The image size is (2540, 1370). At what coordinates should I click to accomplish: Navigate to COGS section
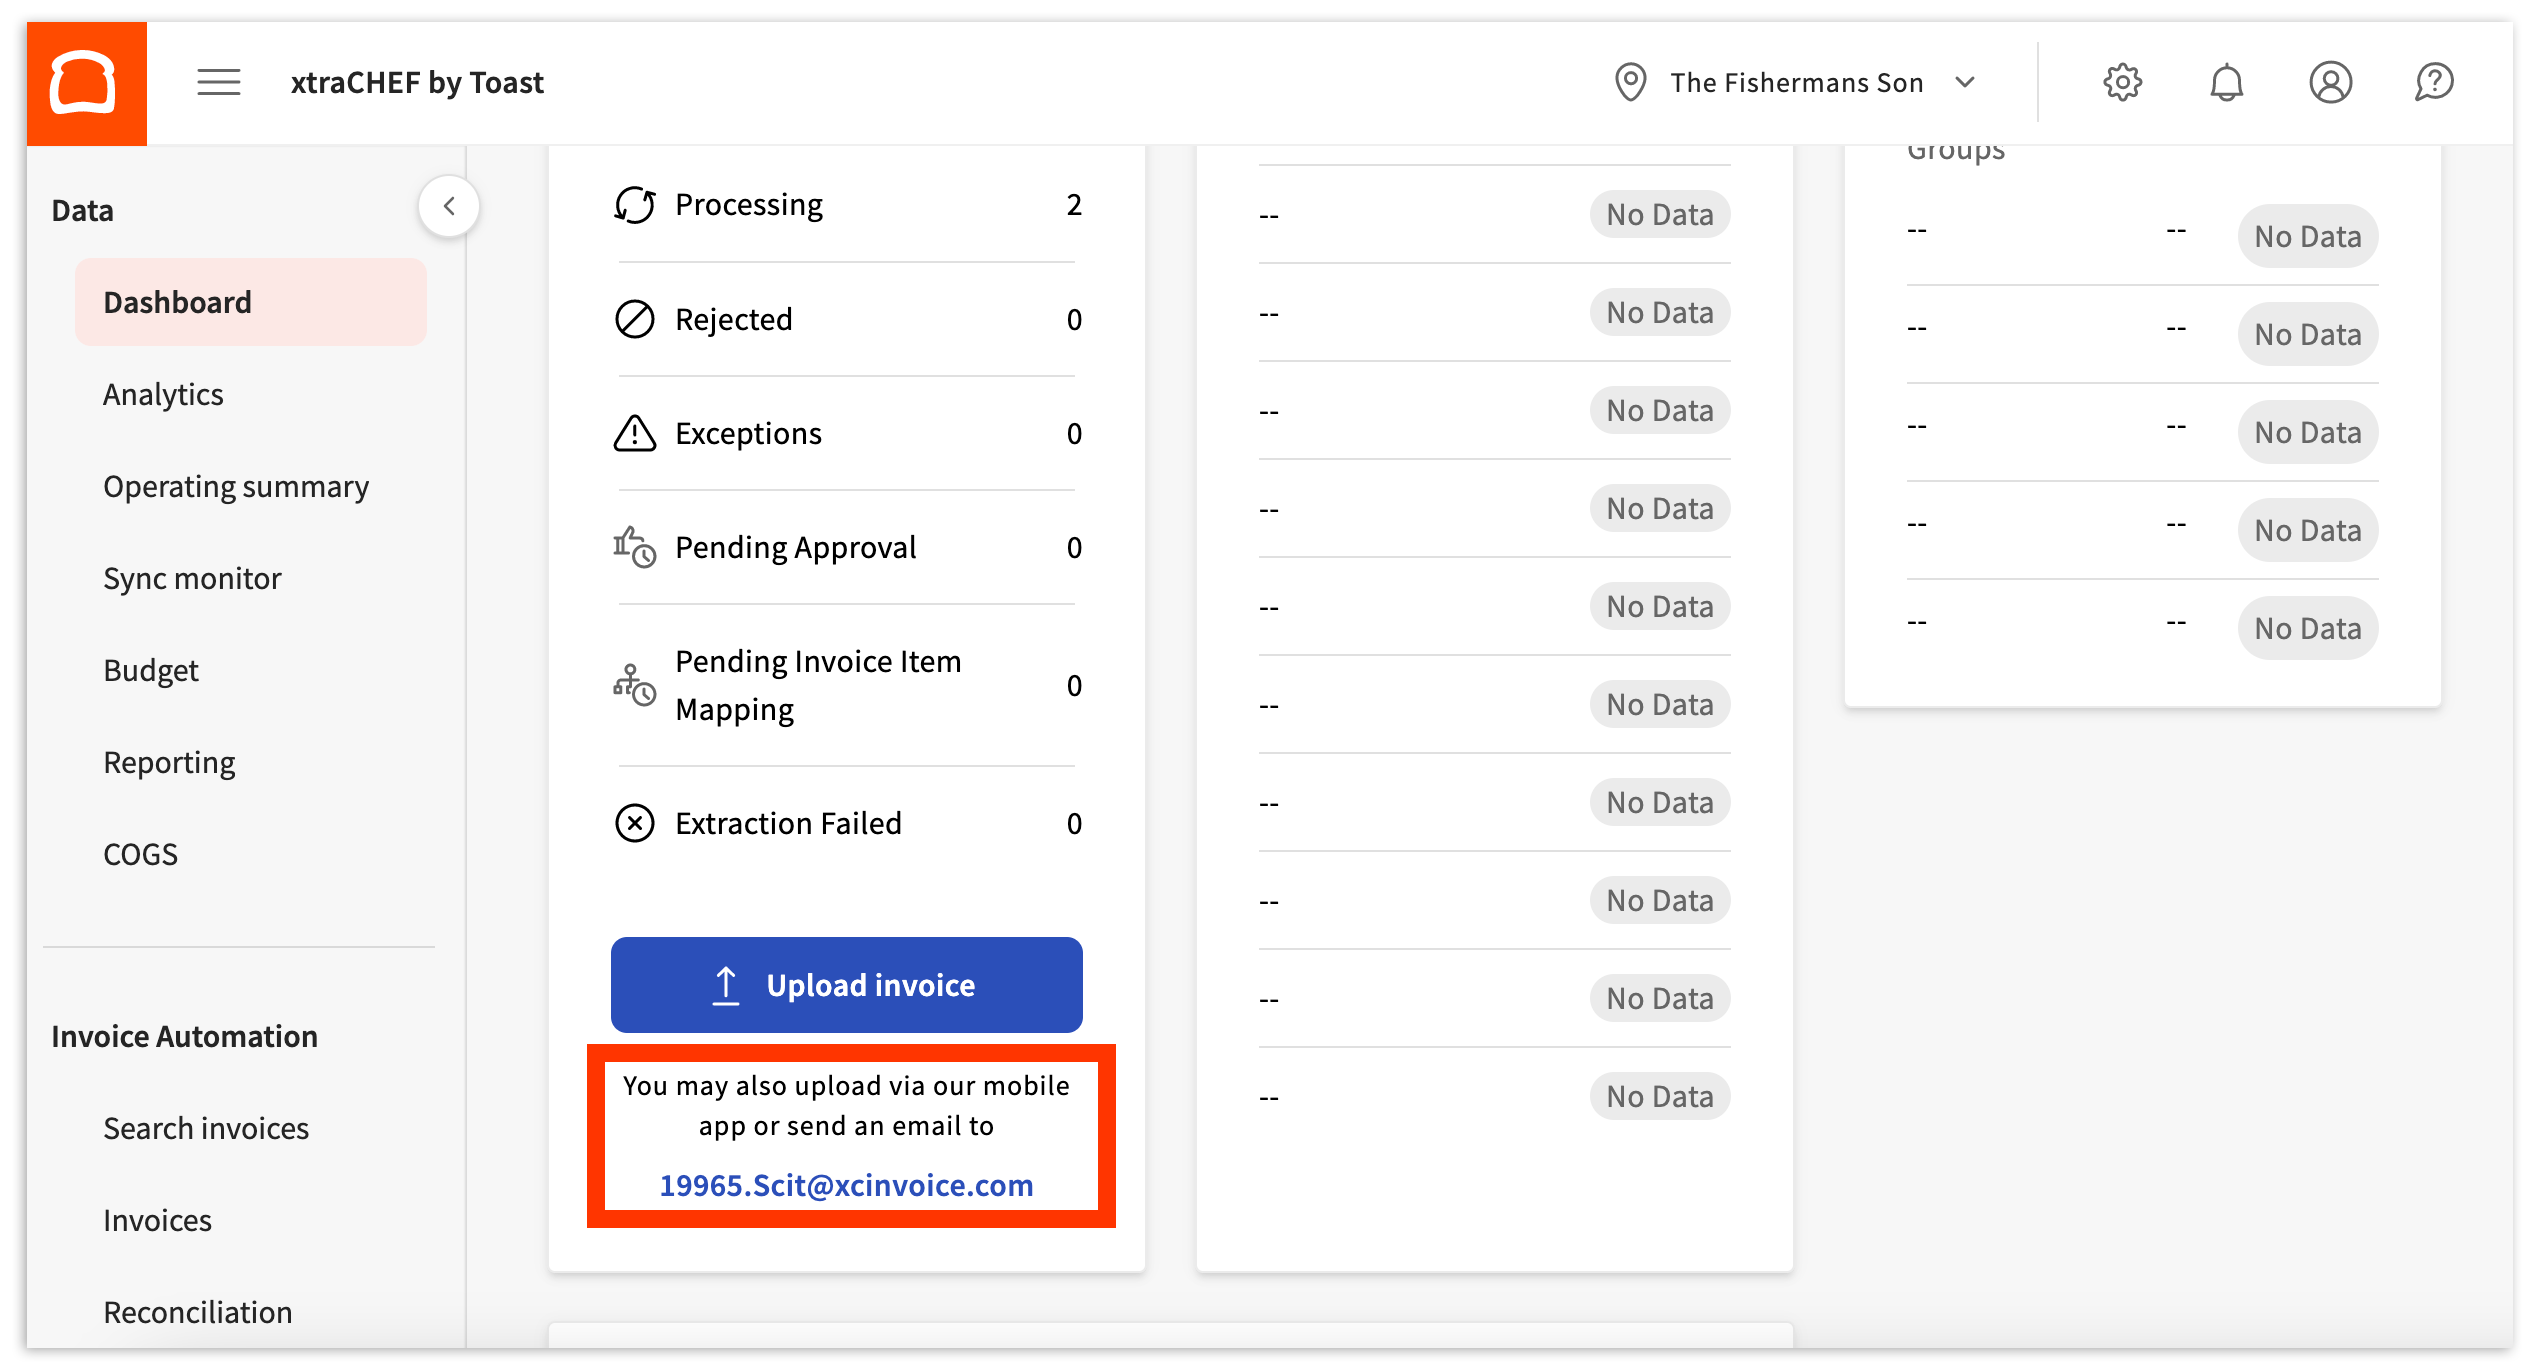click(x=140, y=855)
